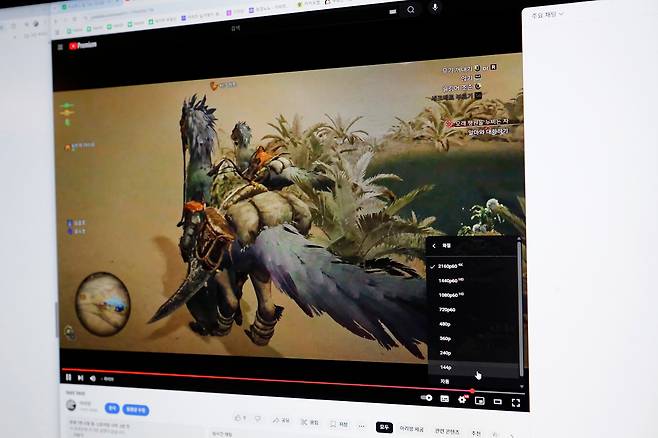Go back from the quality menu
The width and height of the screenshot is (658, 438).
[434, 246]
